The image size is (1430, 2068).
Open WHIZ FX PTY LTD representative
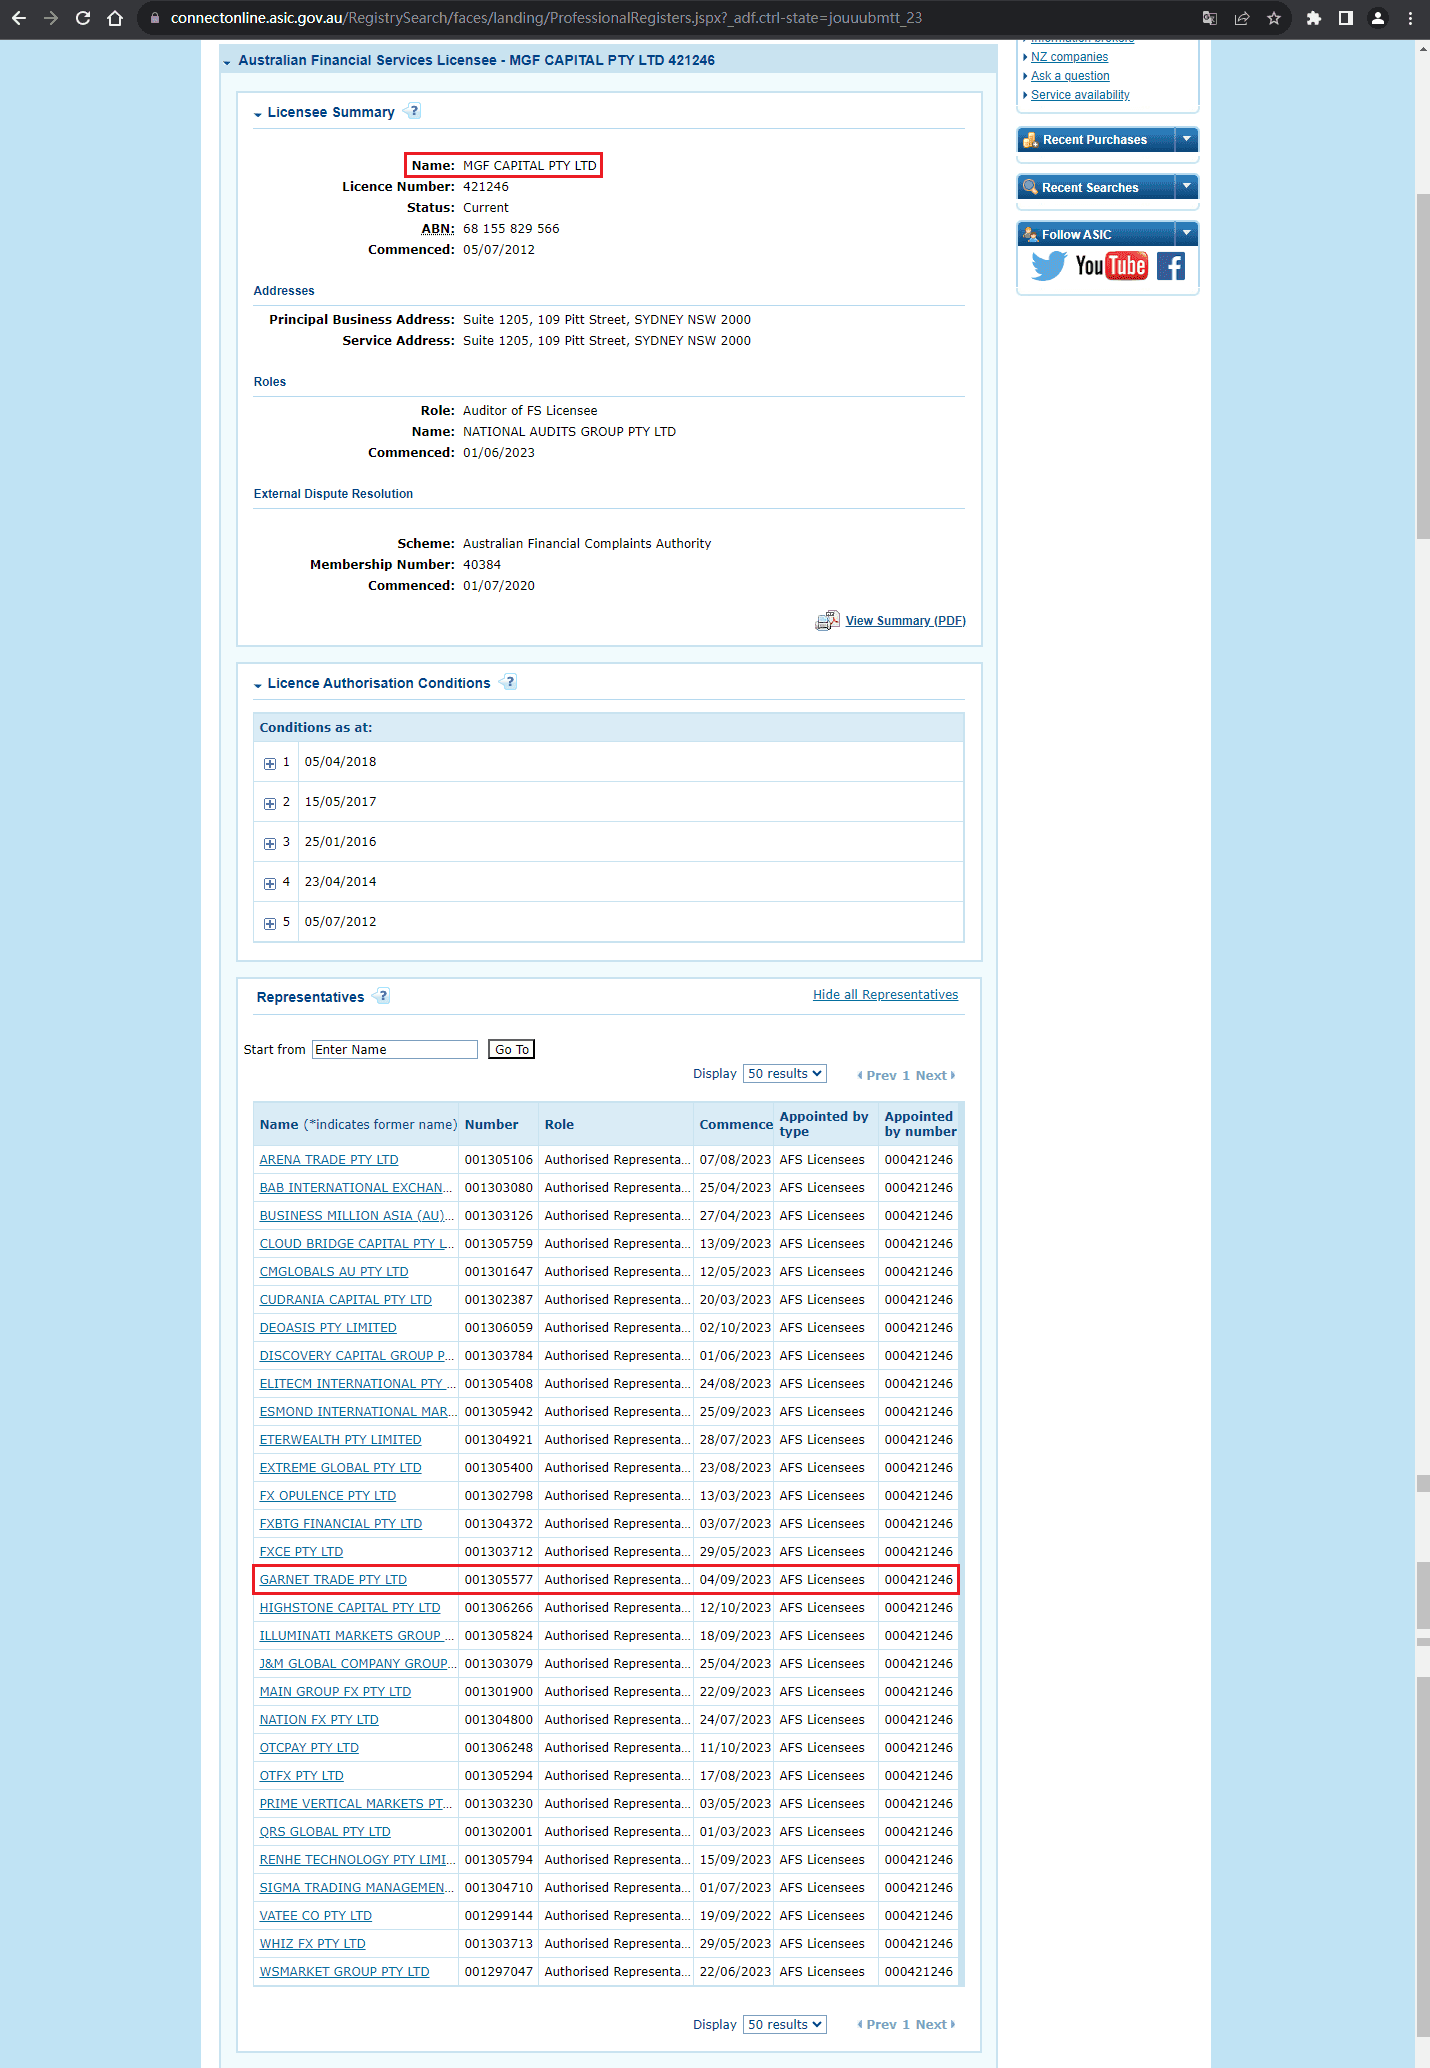click(x=313, y=1944)
